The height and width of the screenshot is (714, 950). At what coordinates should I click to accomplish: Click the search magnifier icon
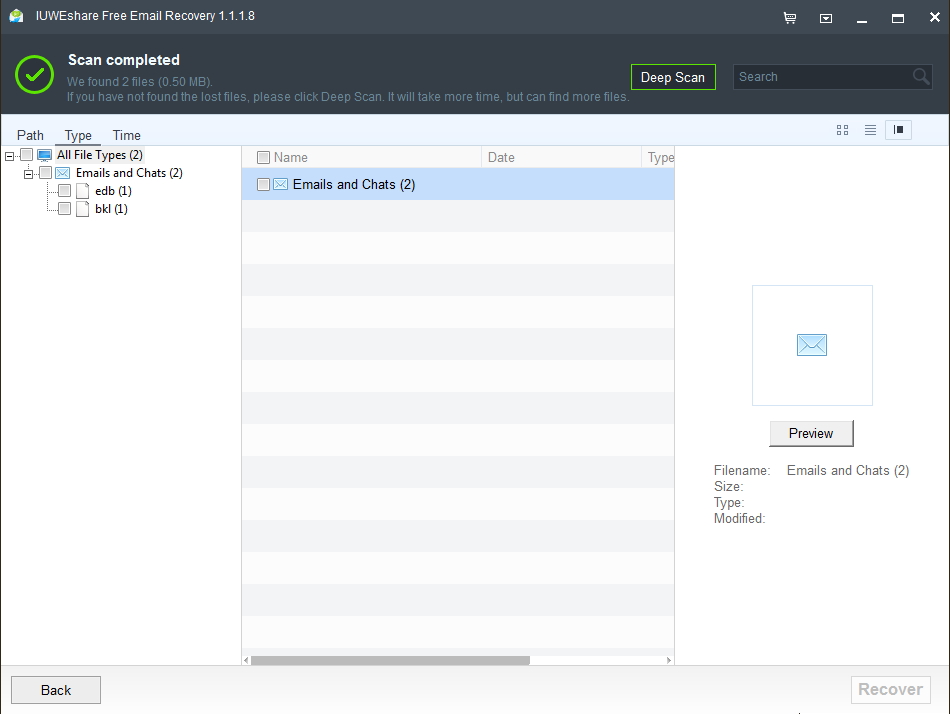[921, 77]
